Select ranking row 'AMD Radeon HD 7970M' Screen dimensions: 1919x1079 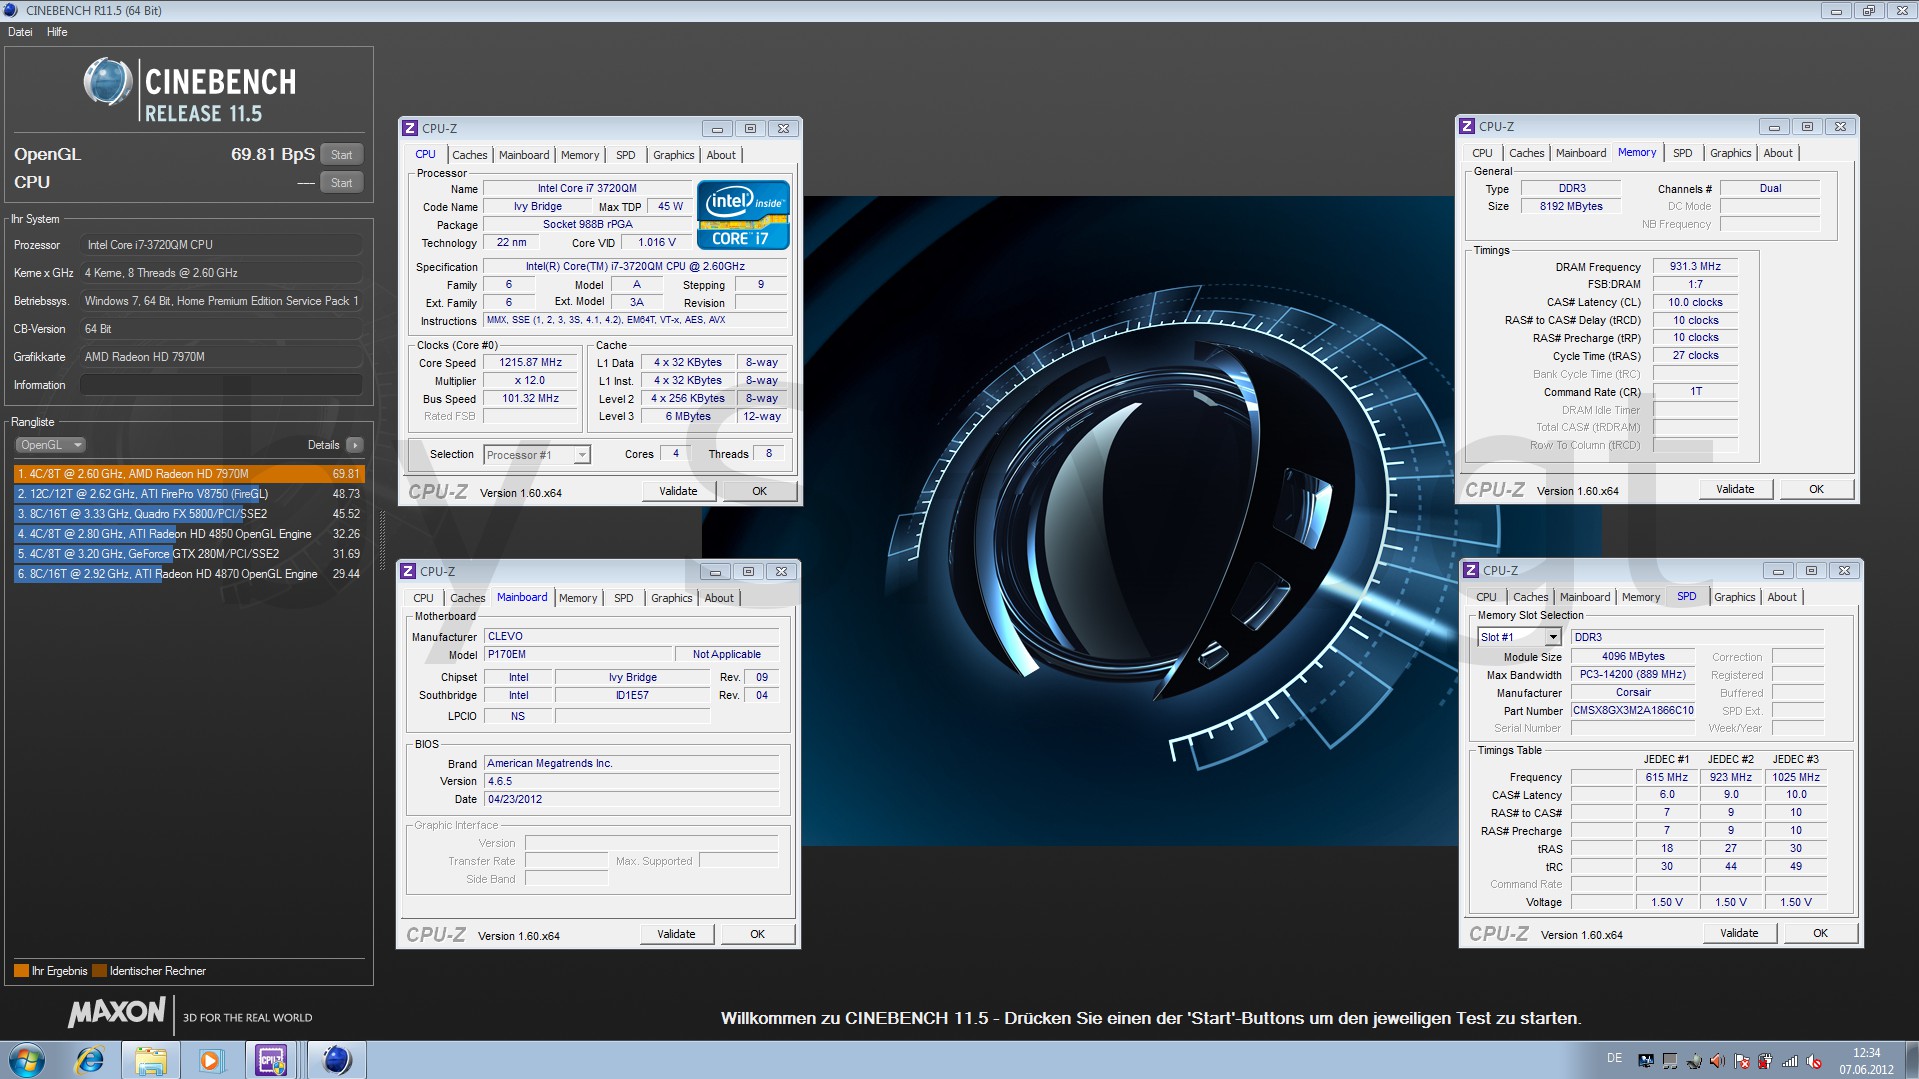(x=189, y=474)
